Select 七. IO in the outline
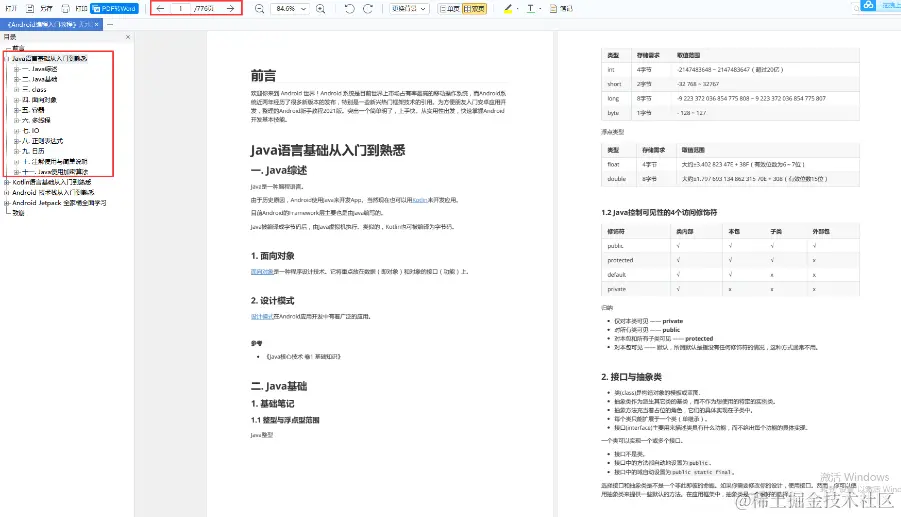Viewport: 901px width, 517px height. click(31, 130)
